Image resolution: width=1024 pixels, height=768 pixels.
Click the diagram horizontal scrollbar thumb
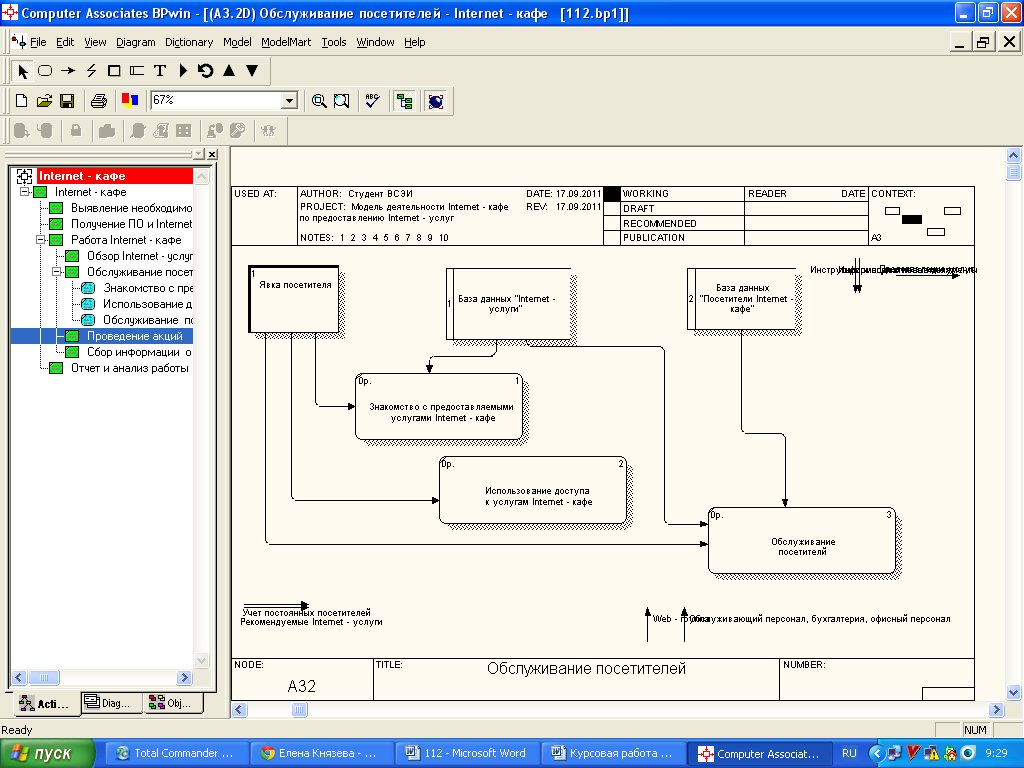point(299,709)
